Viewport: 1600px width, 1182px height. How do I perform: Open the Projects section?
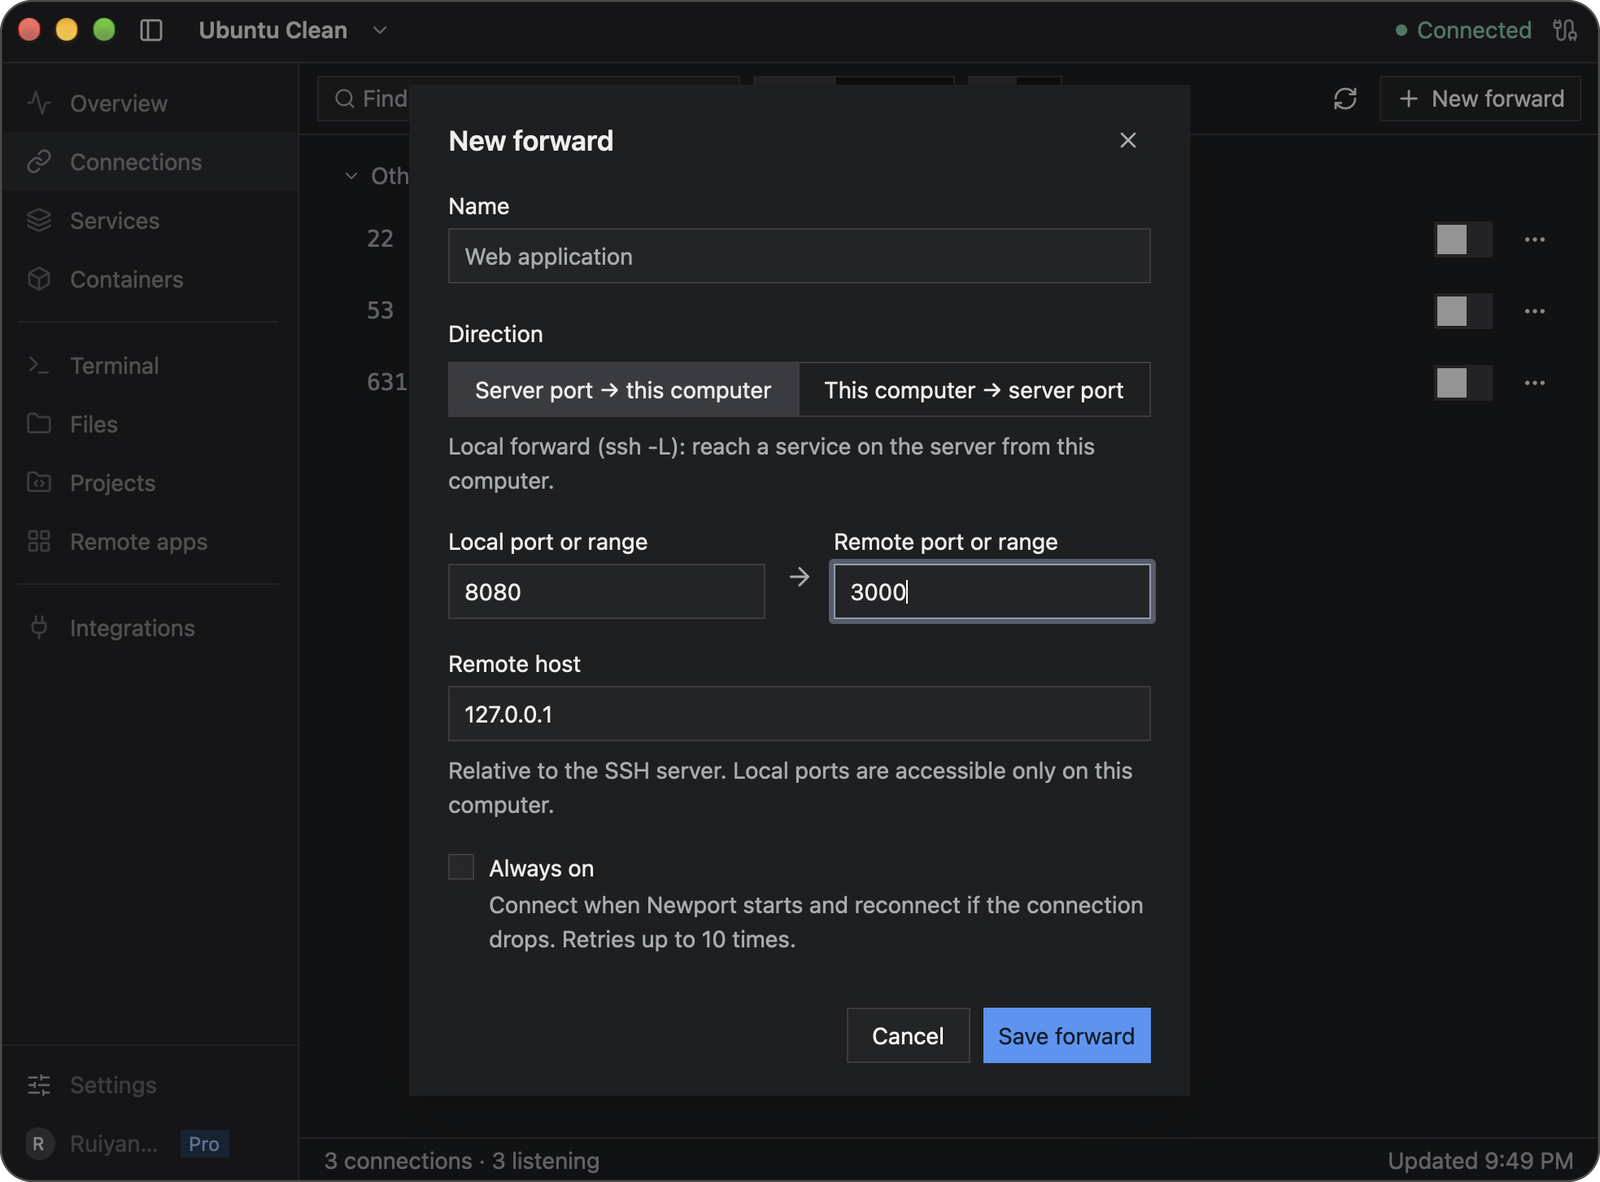click(149, 483)
